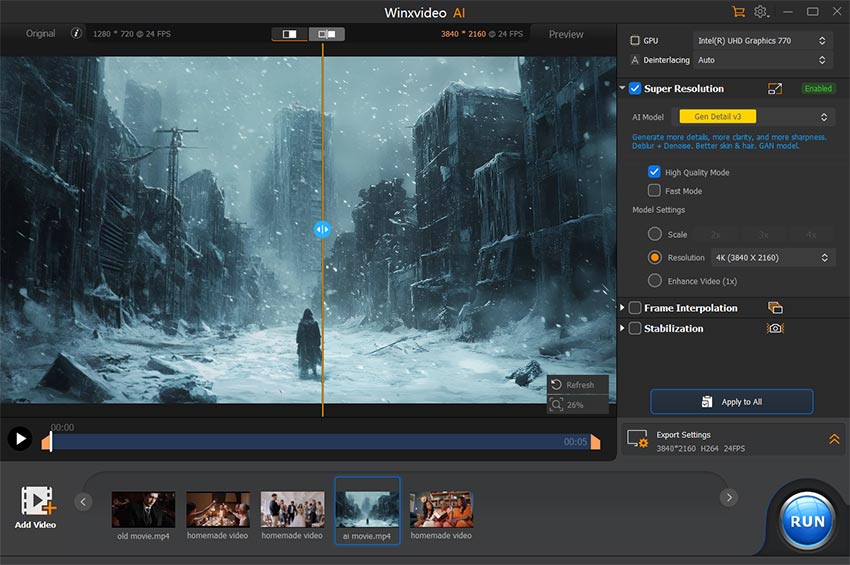Expand the Stabilization section arrow
850x565 pixels.
point(622,328)
